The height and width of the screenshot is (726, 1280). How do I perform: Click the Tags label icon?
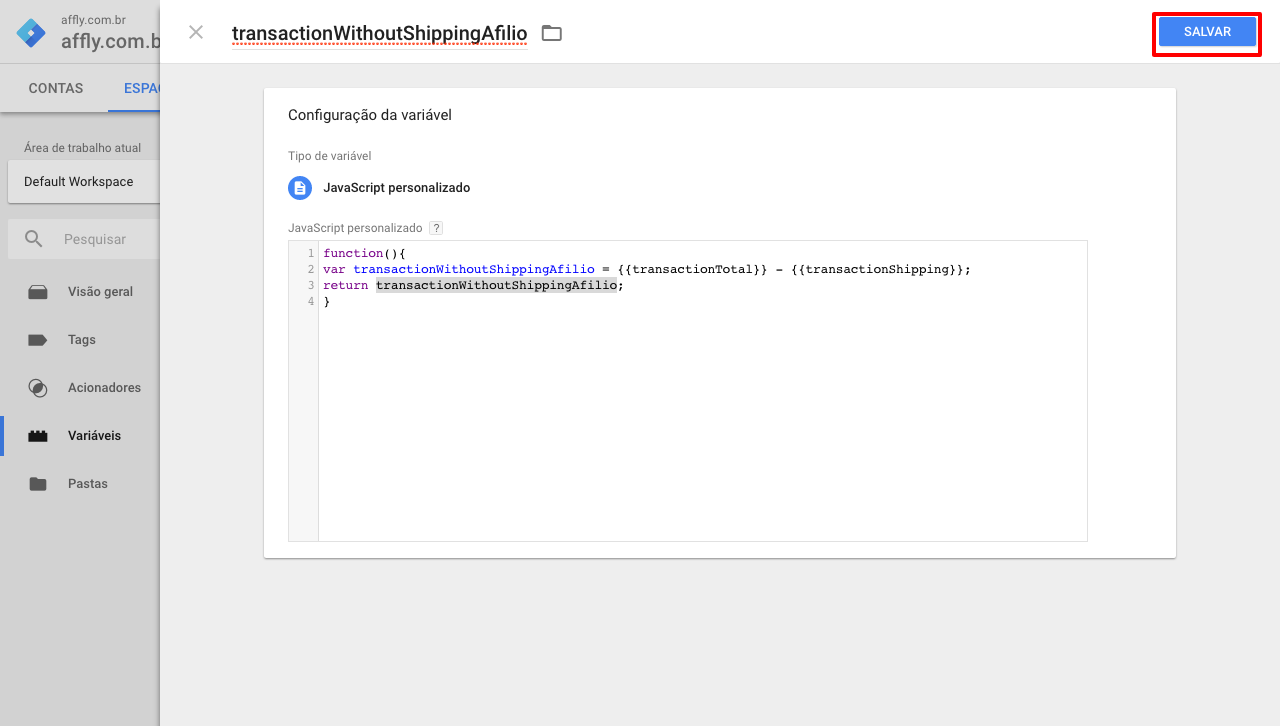coord(38,340)
